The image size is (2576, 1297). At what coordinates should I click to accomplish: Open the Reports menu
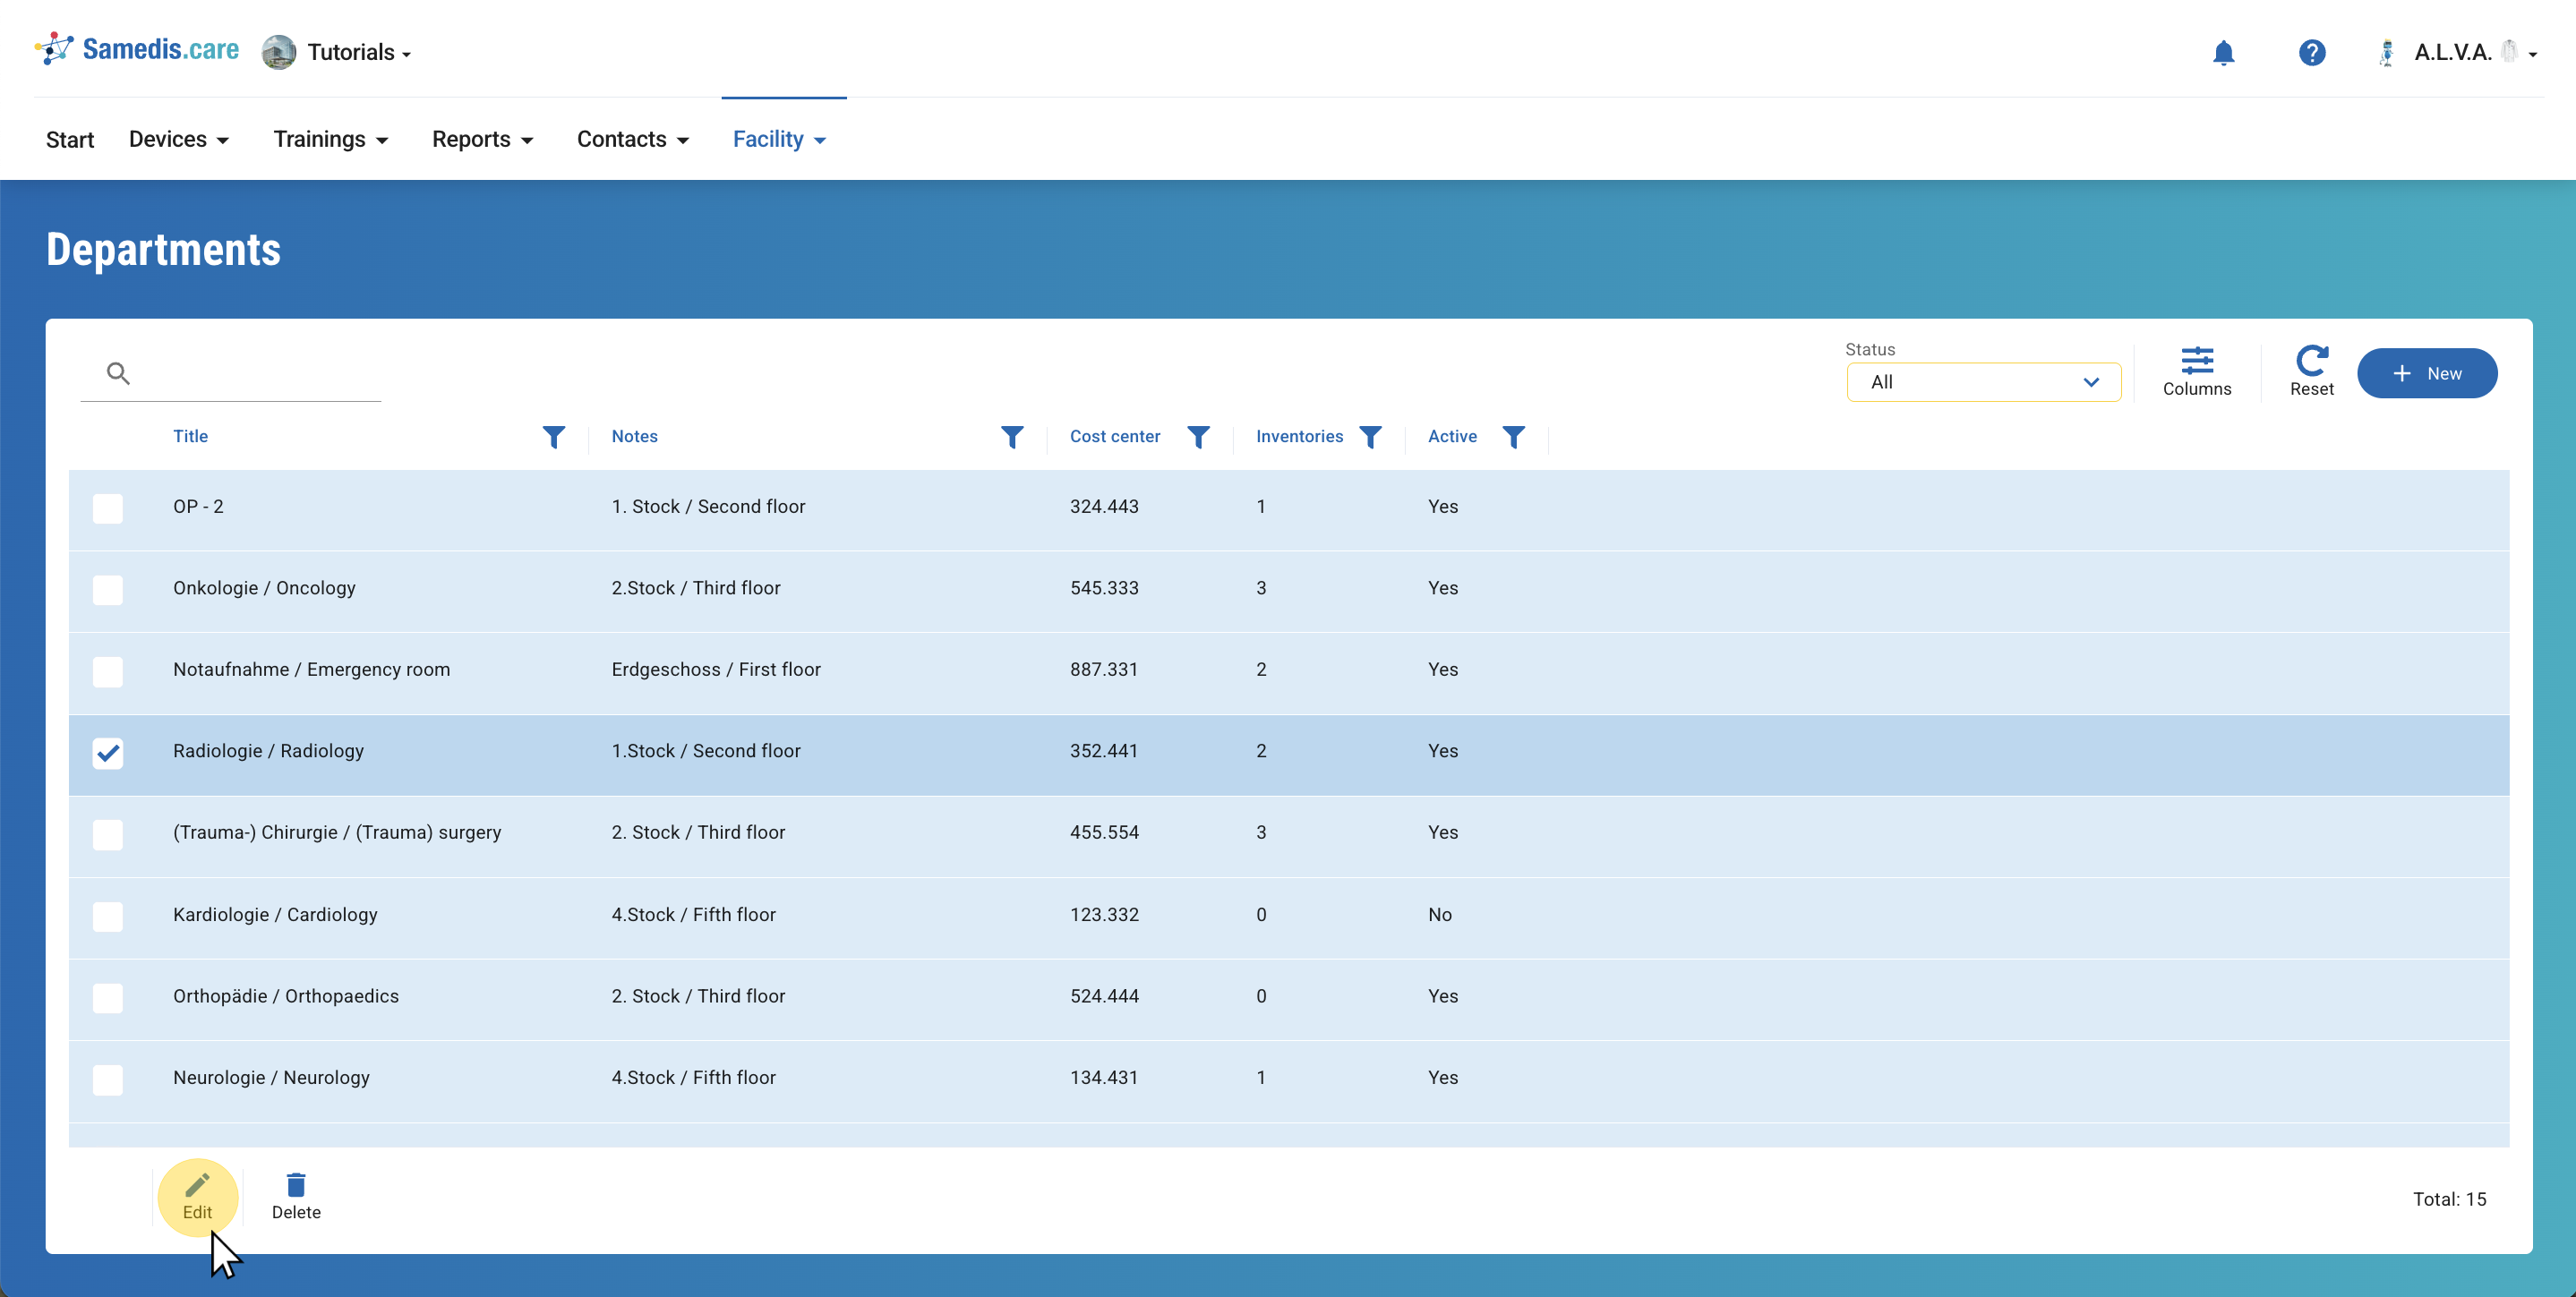coord(482,139)
